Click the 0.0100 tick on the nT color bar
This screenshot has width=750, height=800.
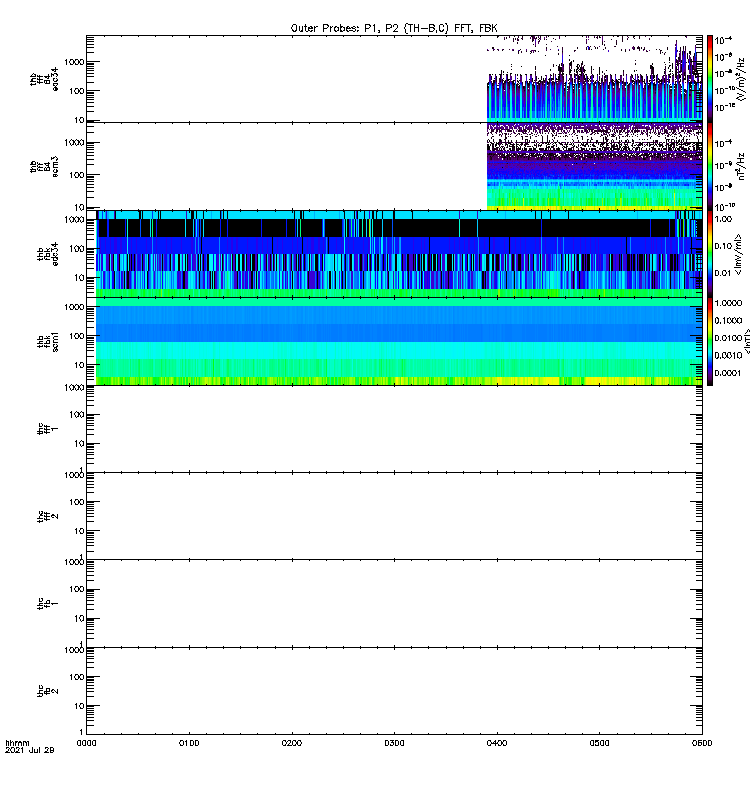[x=728, y=338]
